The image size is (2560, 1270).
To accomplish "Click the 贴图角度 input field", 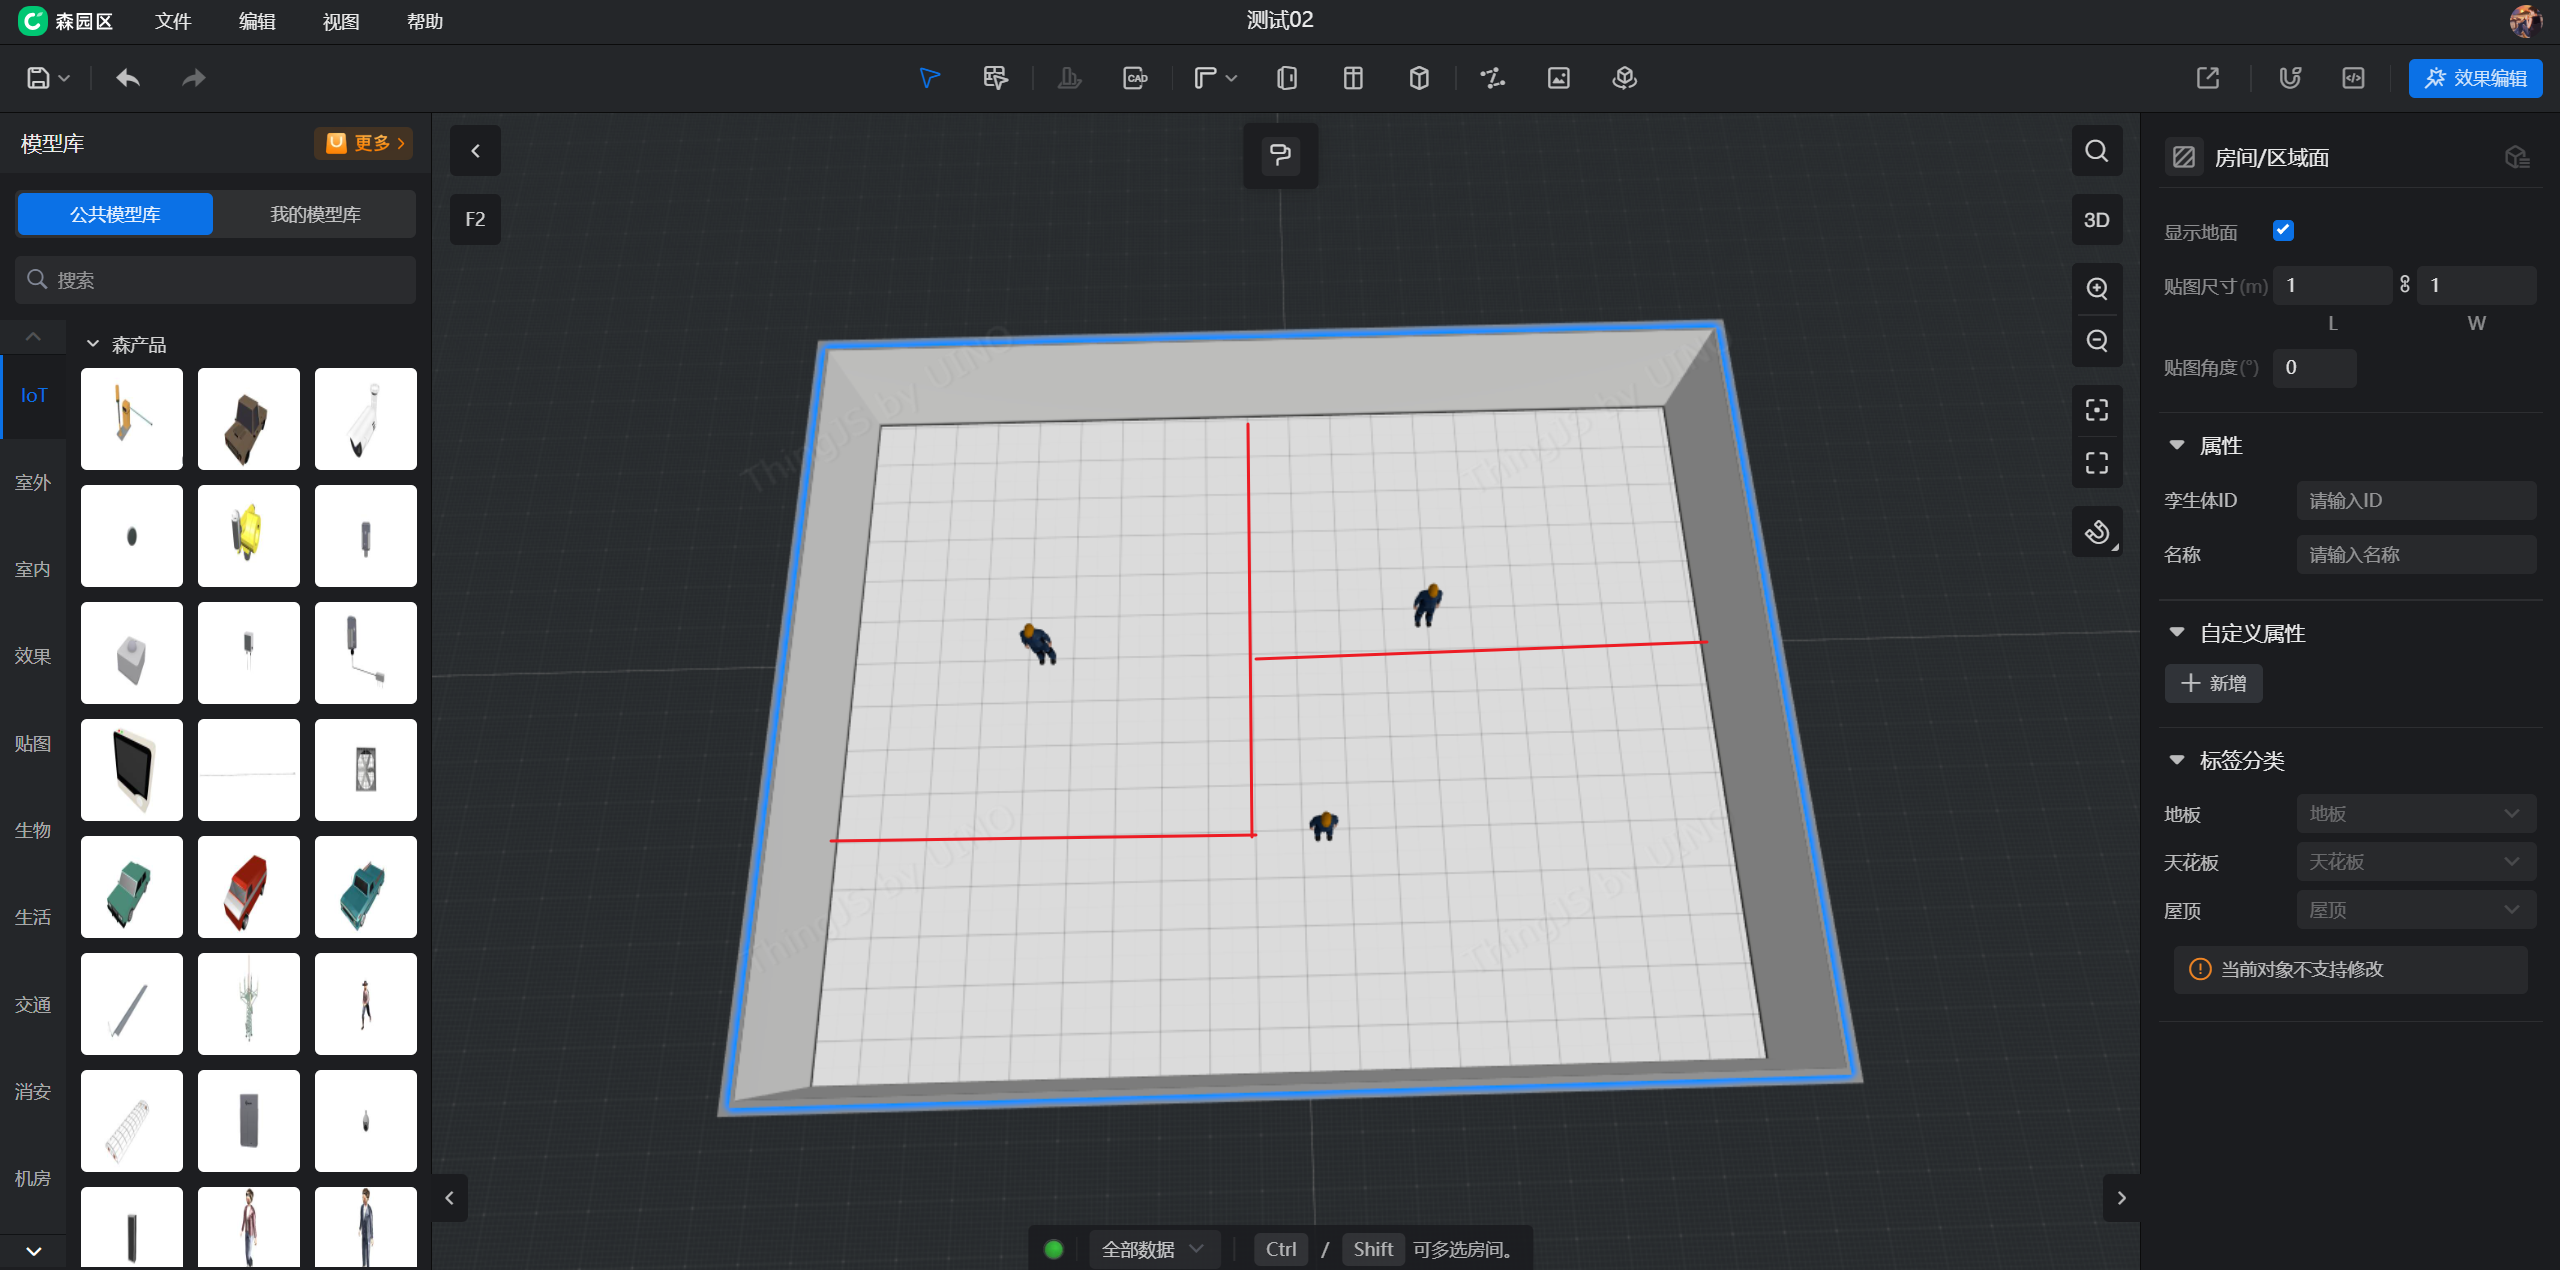I will click(2315, 368).
